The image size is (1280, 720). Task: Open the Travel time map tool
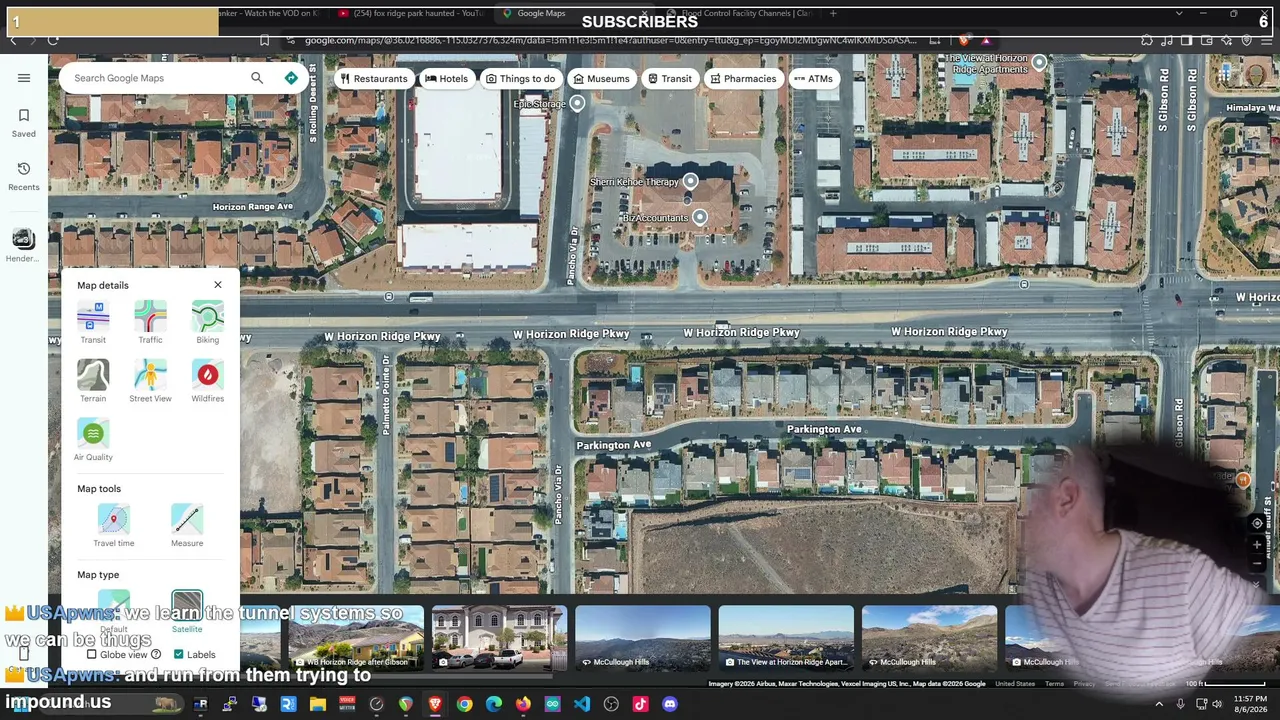[x=114, y=526]
